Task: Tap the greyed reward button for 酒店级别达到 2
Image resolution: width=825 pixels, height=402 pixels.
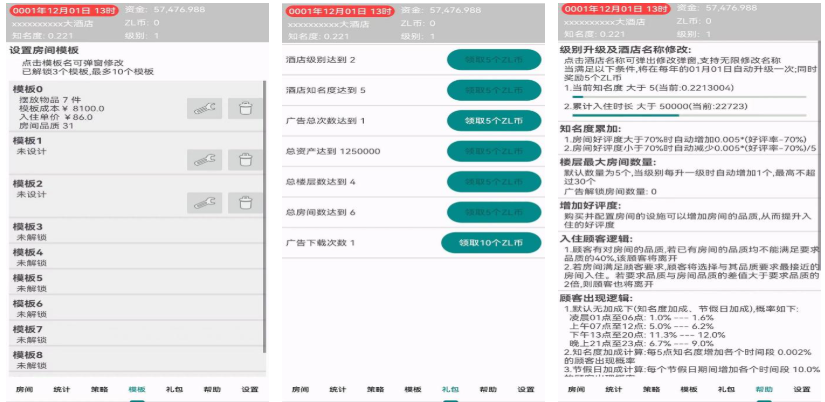Action: coord(493,60)
